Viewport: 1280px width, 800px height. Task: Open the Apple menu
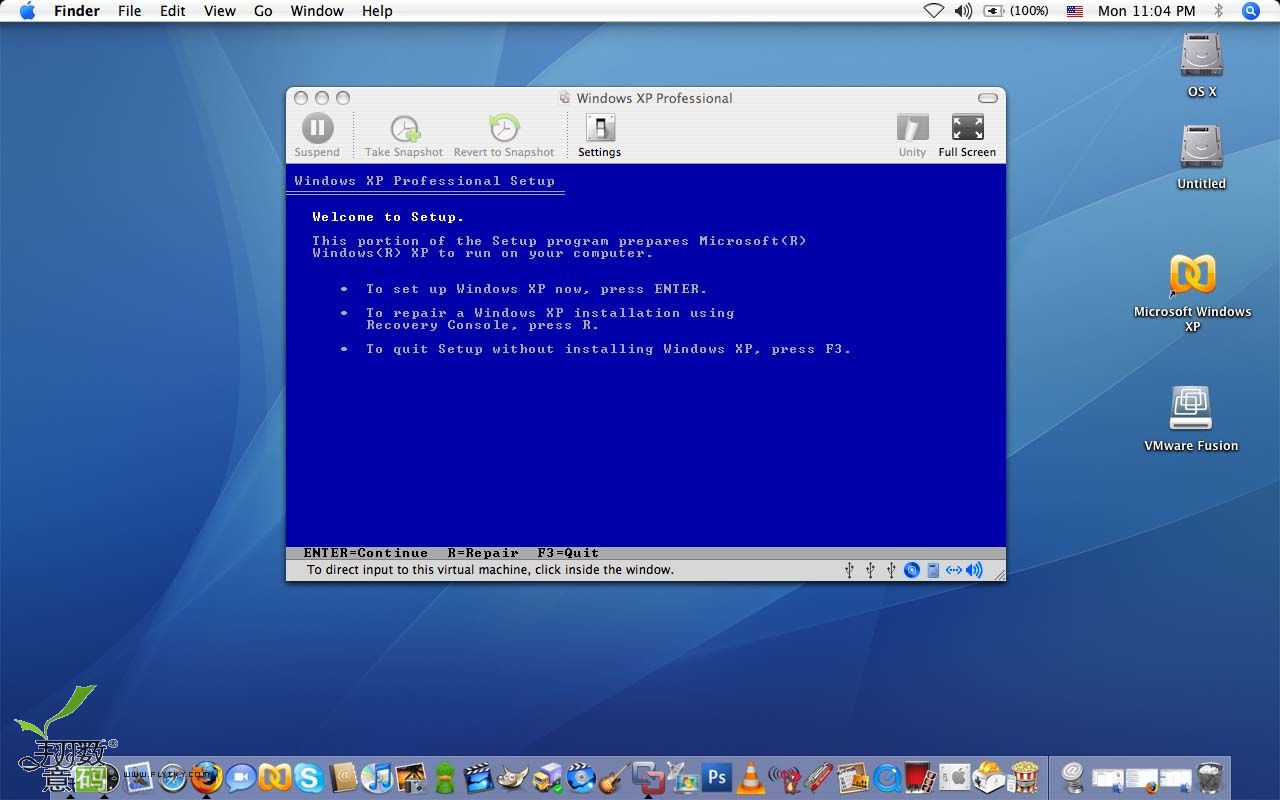click(x=27, y=11)
